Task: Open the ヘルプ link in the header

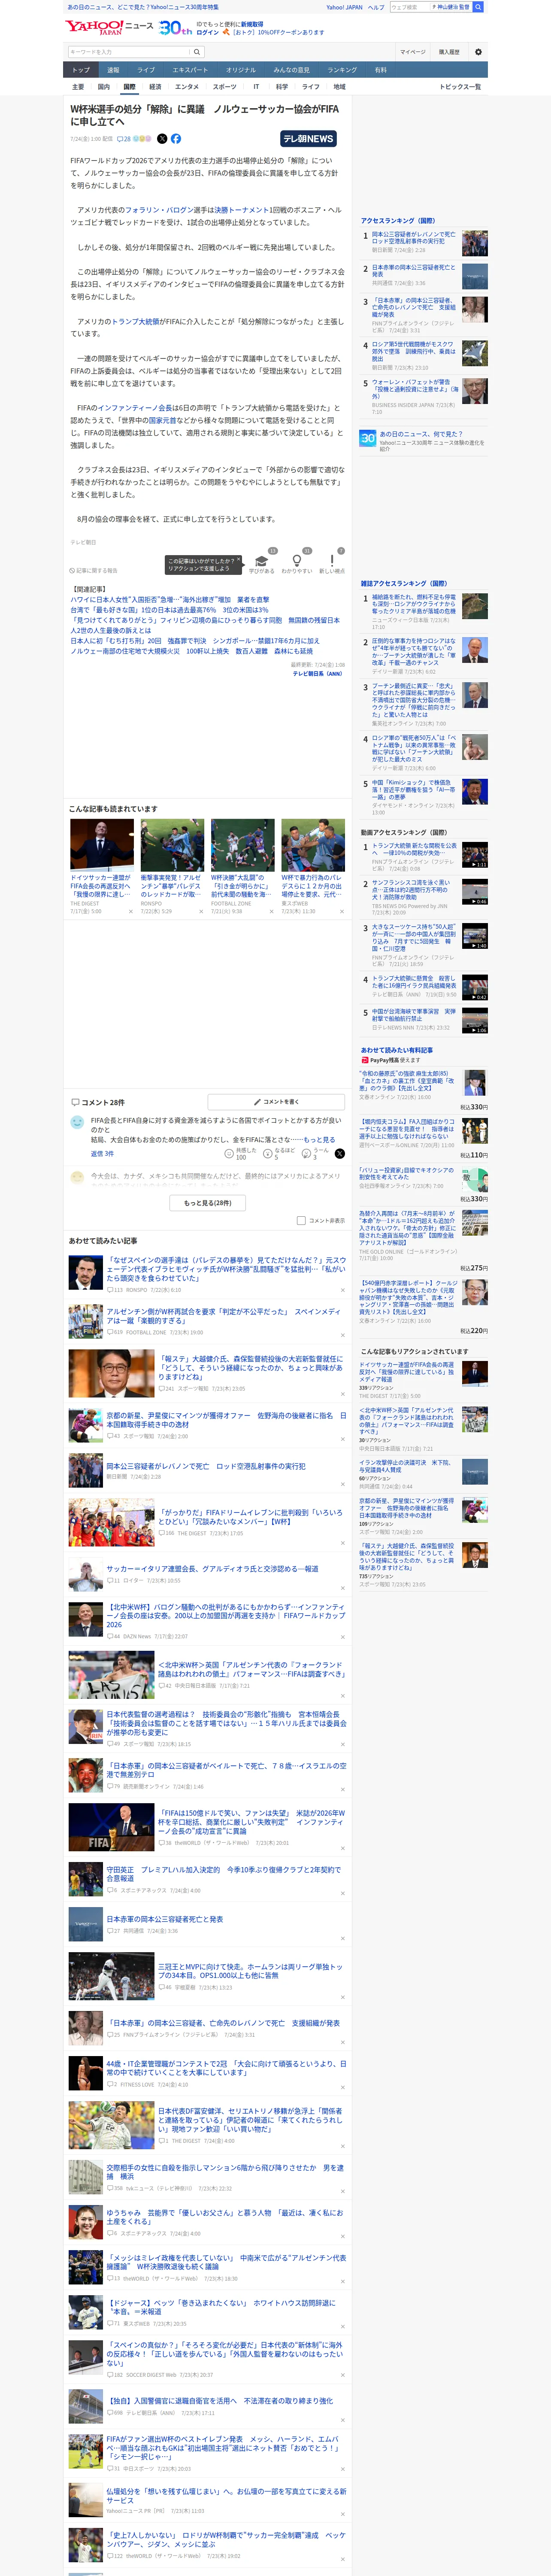Action: (x=376, y=7)
